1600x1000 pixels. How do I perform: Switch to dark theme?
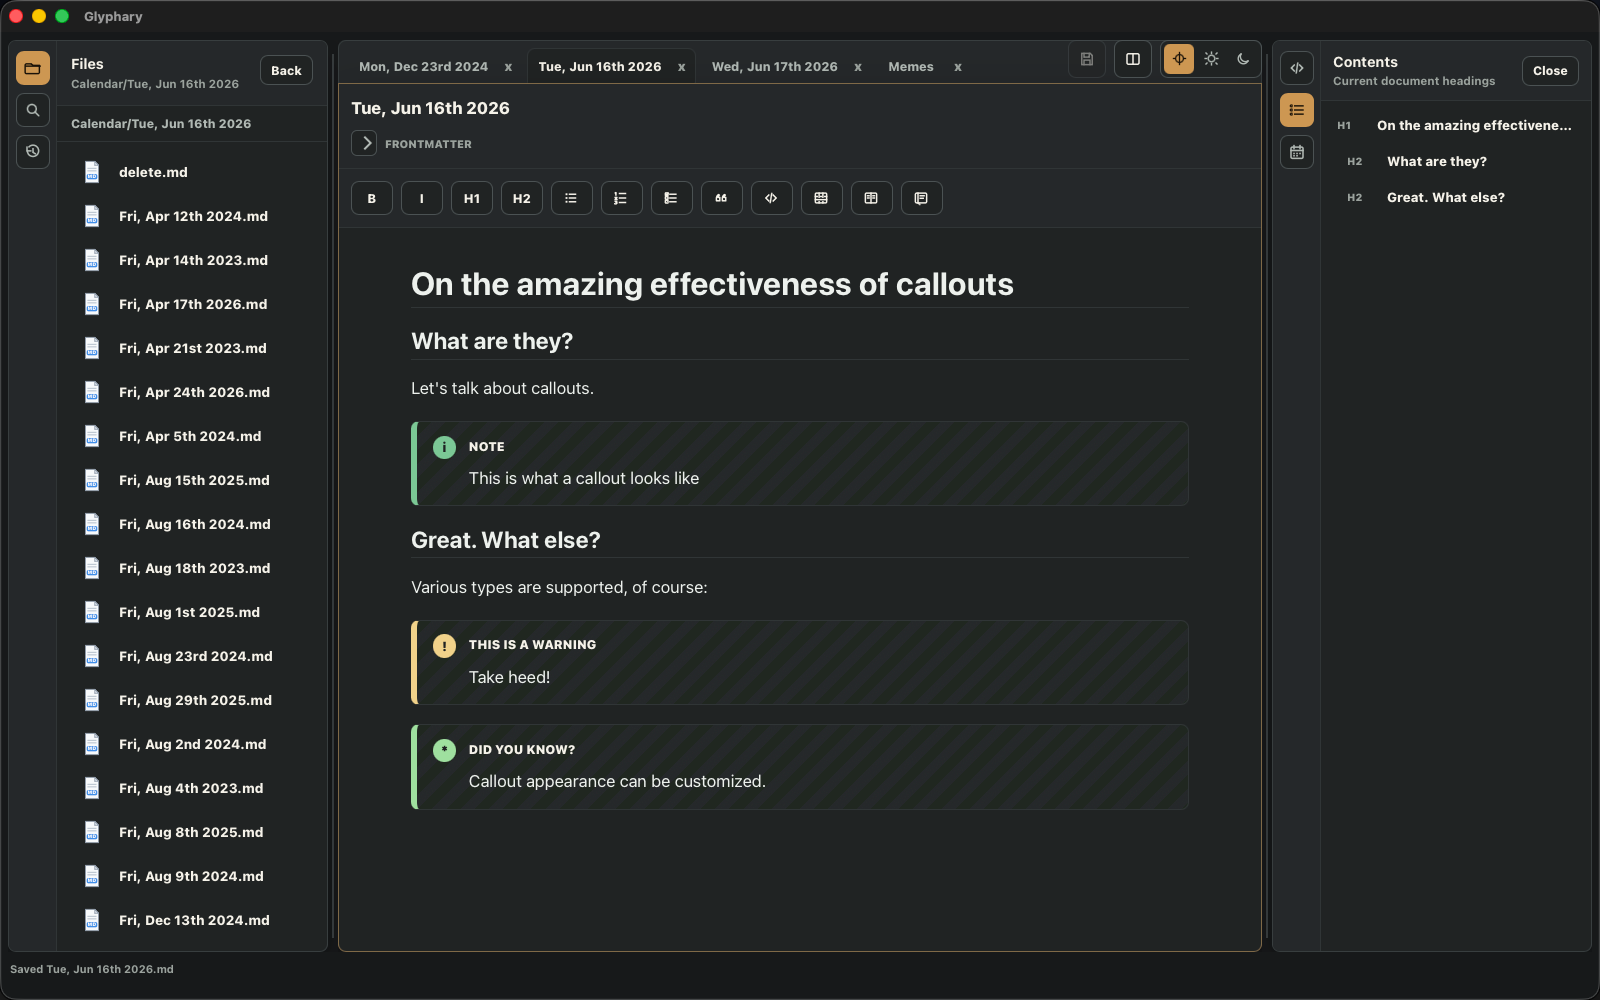1243,59
